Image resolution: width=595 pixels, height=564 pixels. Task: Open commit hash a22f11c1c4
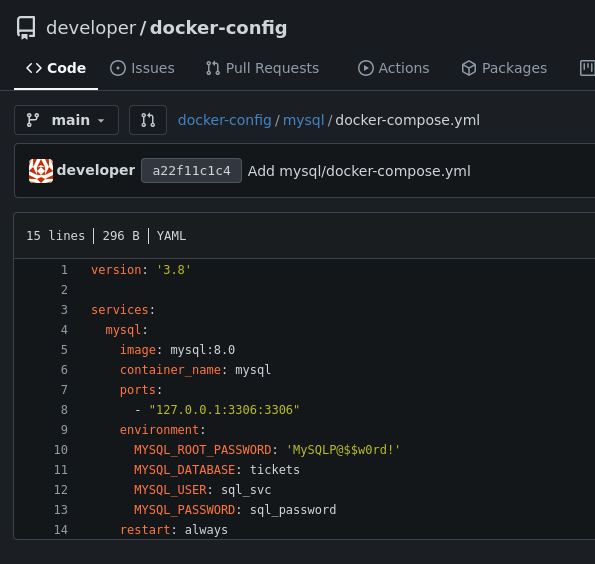(x=191, y=171)
